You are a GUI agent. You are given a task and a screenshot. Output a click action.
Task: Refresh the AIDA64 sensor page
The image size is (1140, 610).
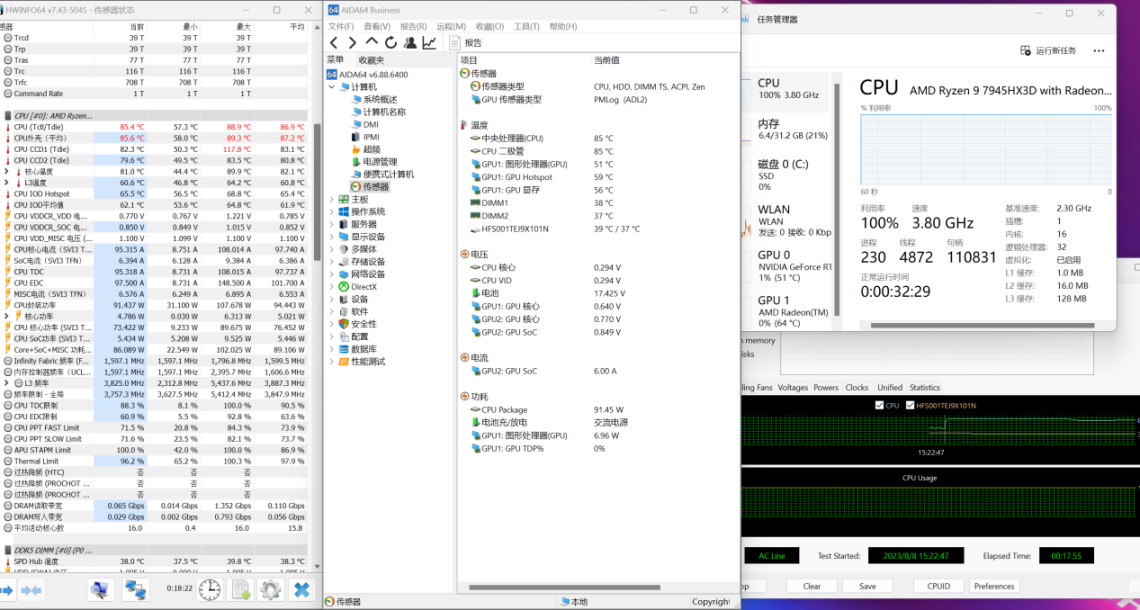click(x=391, y=43)
